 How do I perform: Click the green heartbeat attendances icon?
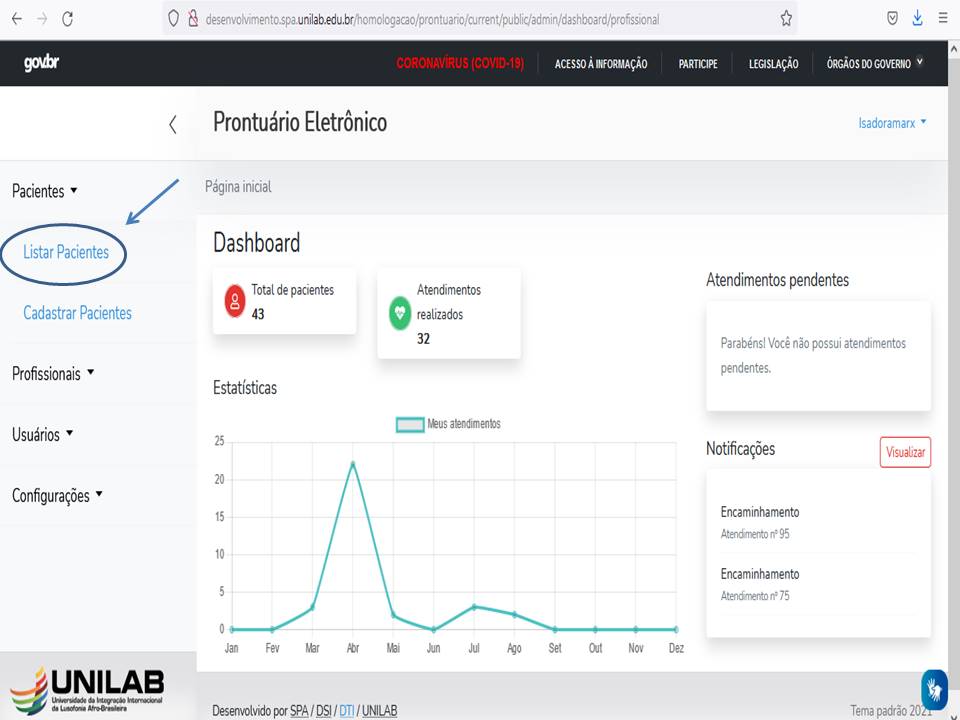tap(400, 313)
